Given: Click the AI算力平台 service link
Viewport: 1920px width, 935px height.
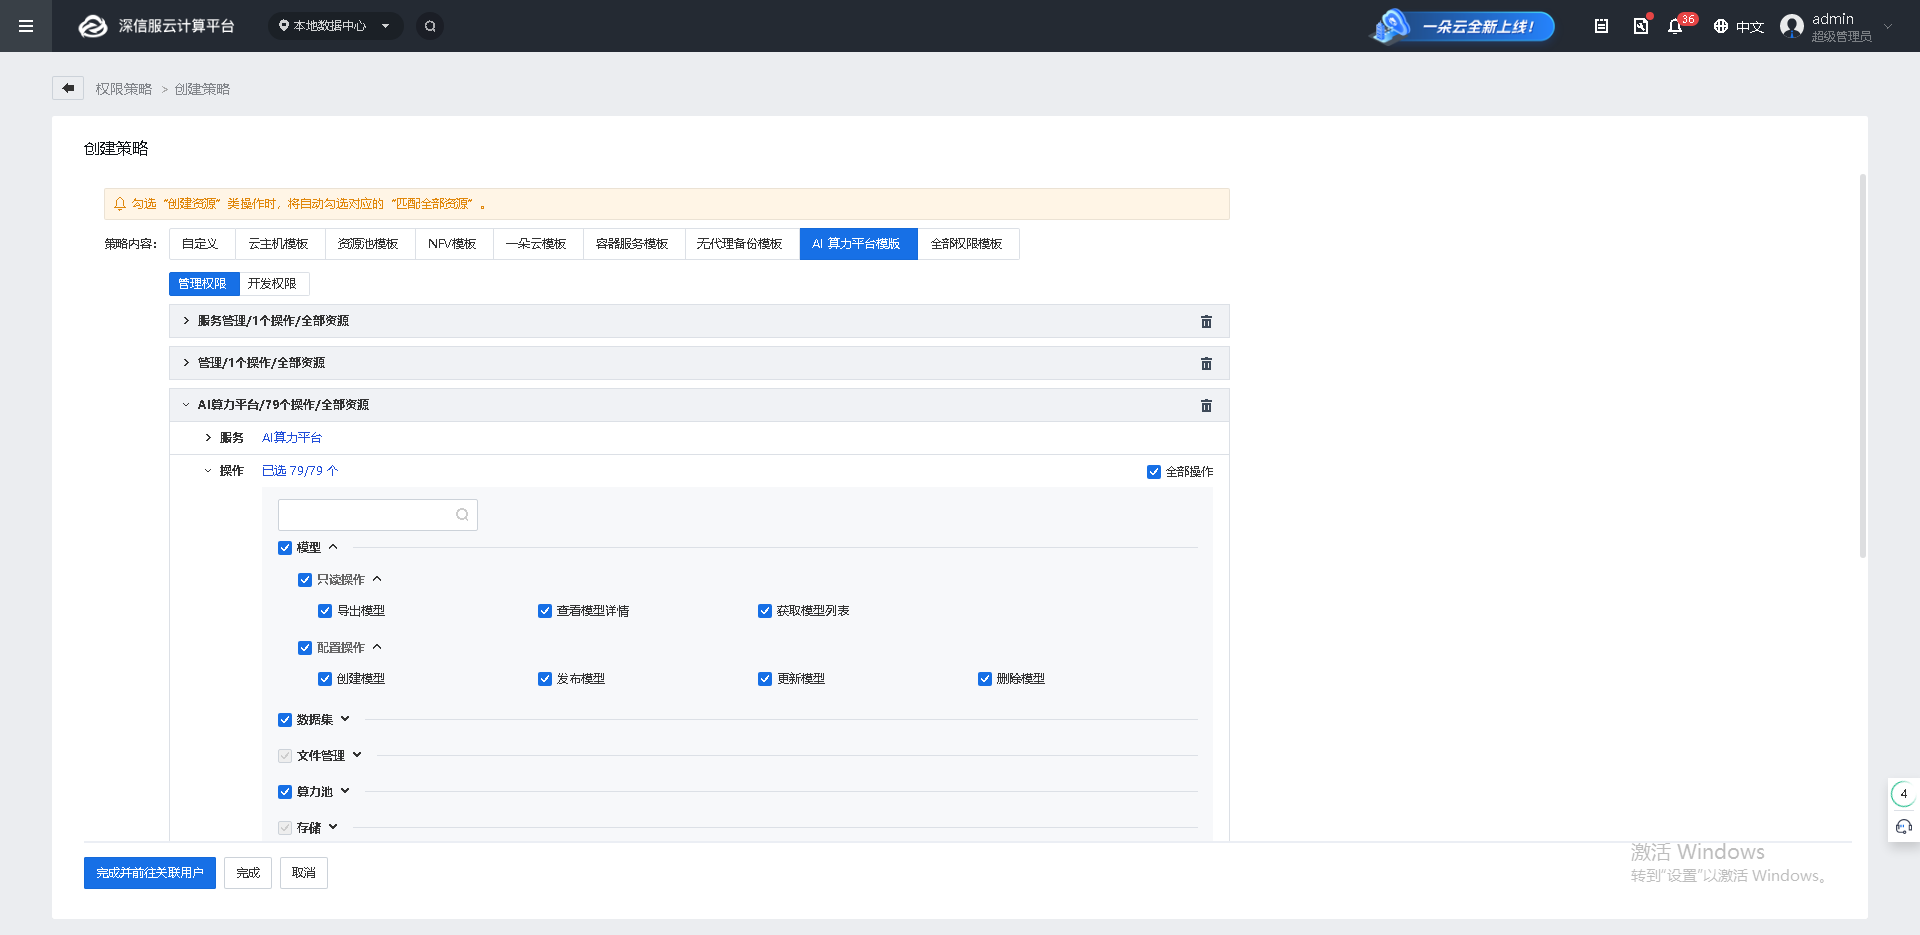Looking at the screenshot, I should (x=292, y=438).
